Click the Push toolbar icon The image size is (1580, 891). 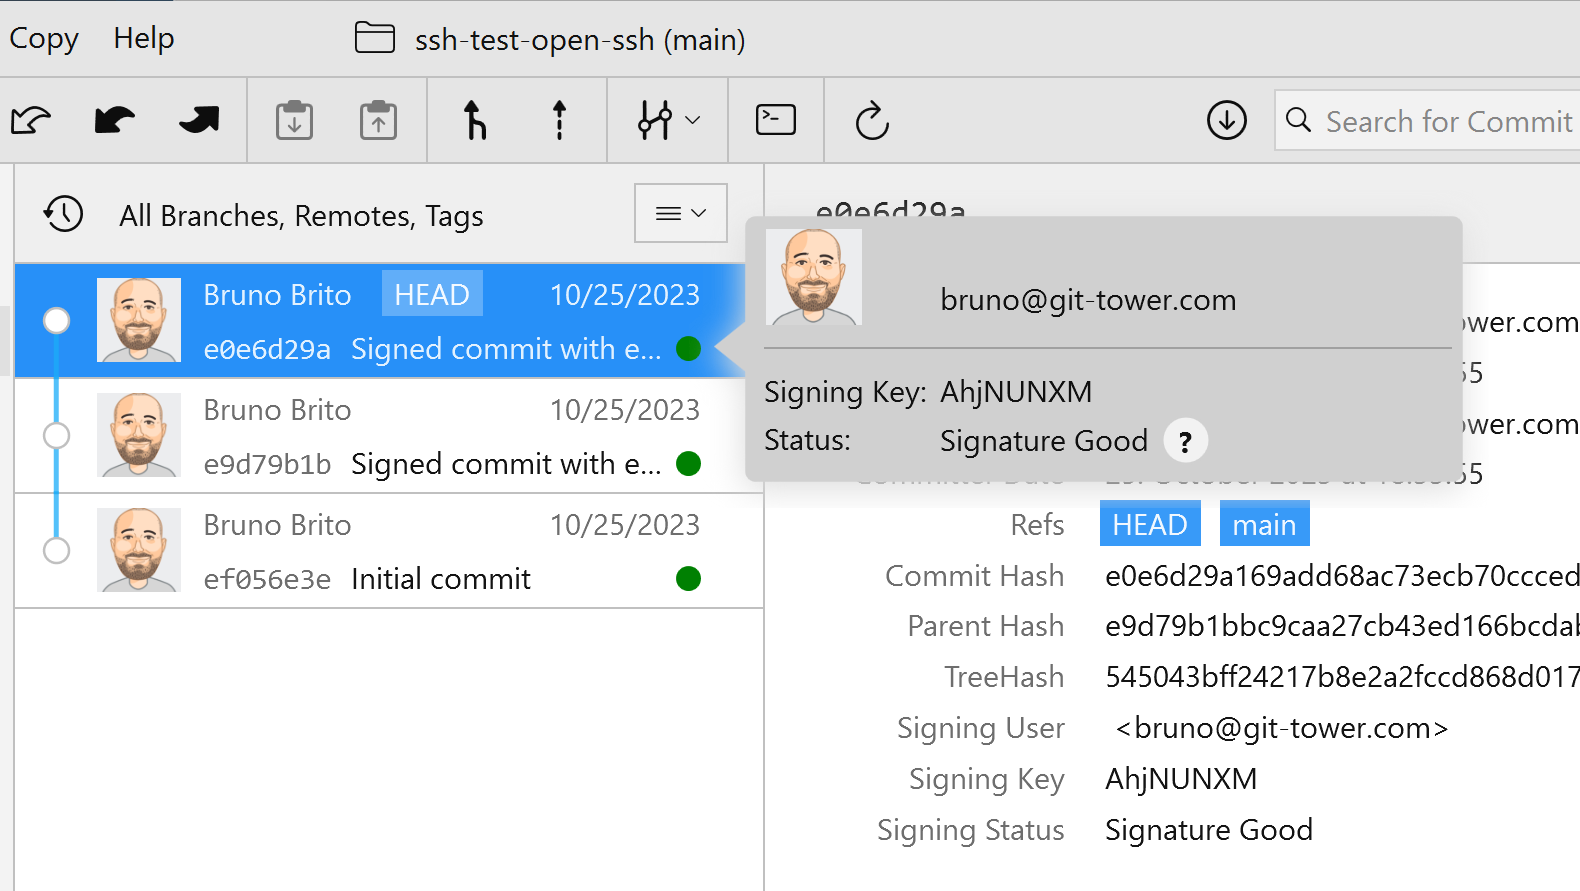tap(199, 121)
